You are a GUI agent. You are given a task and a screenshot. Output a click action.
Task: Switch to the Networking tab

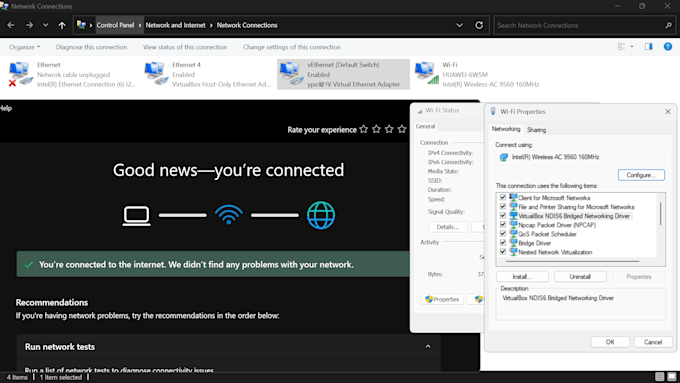click(506, 129)
